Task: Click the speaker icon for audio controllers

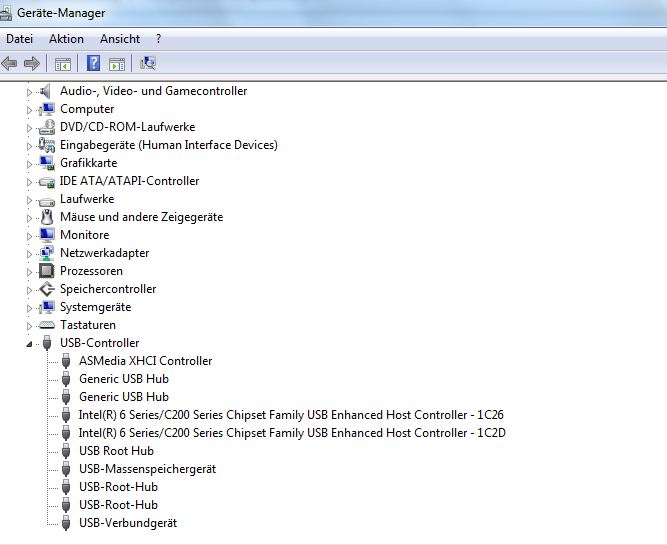Action: pos(45,91)
